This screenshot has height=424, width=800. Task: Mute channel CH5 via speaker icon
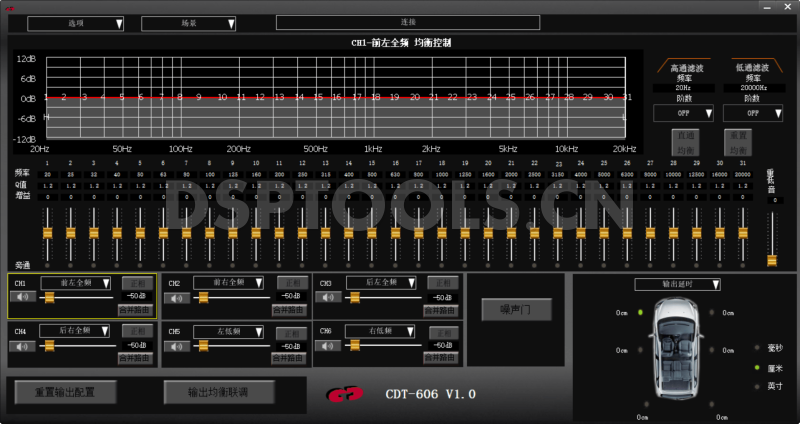coord(177,345)
